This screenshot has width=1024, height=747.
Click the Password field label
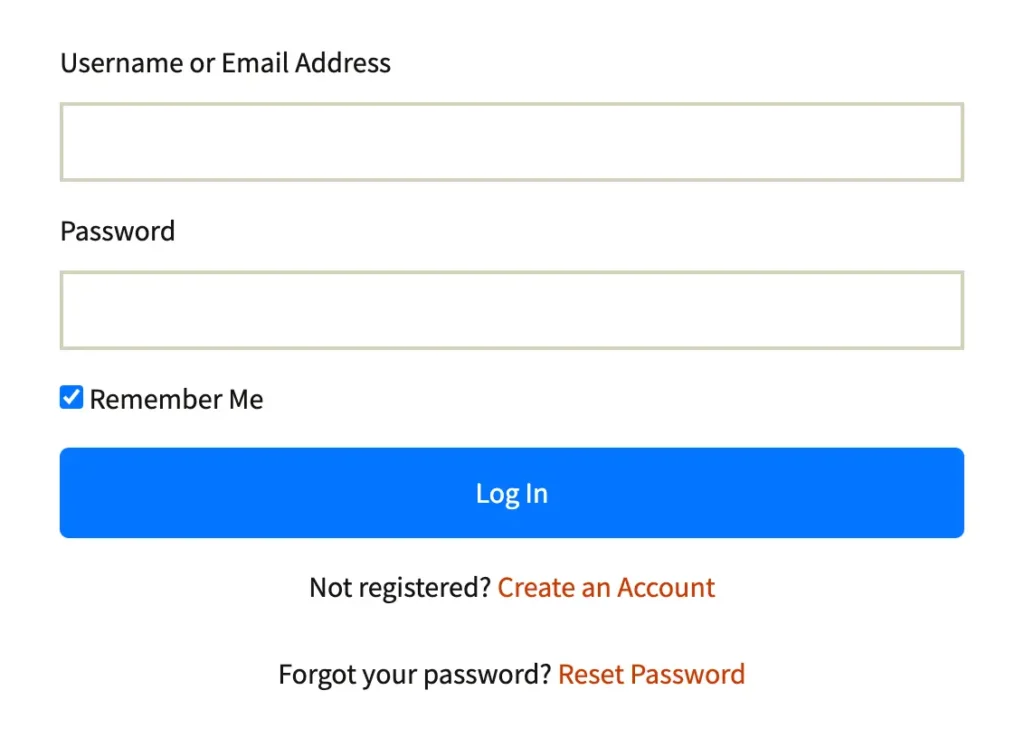click(x=117, y=231)
